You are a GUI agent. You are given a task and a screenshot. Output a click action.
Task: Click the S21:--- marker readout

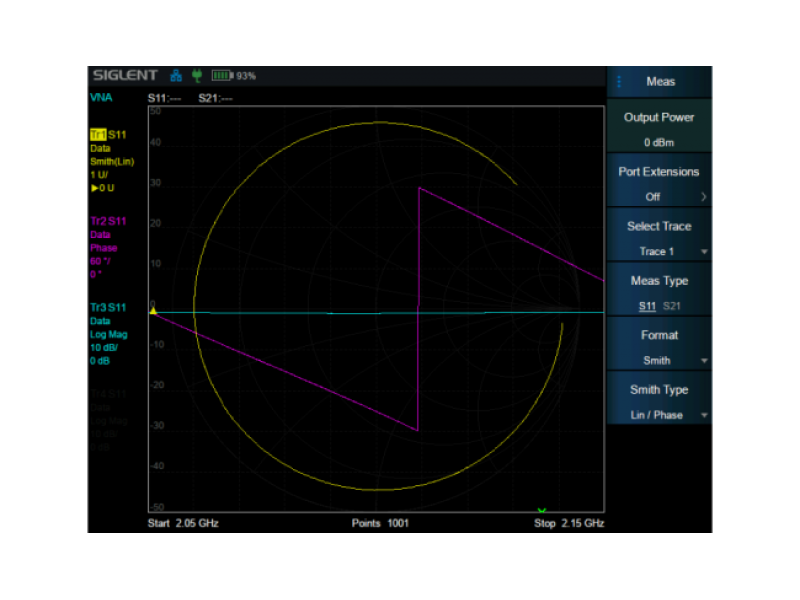(215, 98)
